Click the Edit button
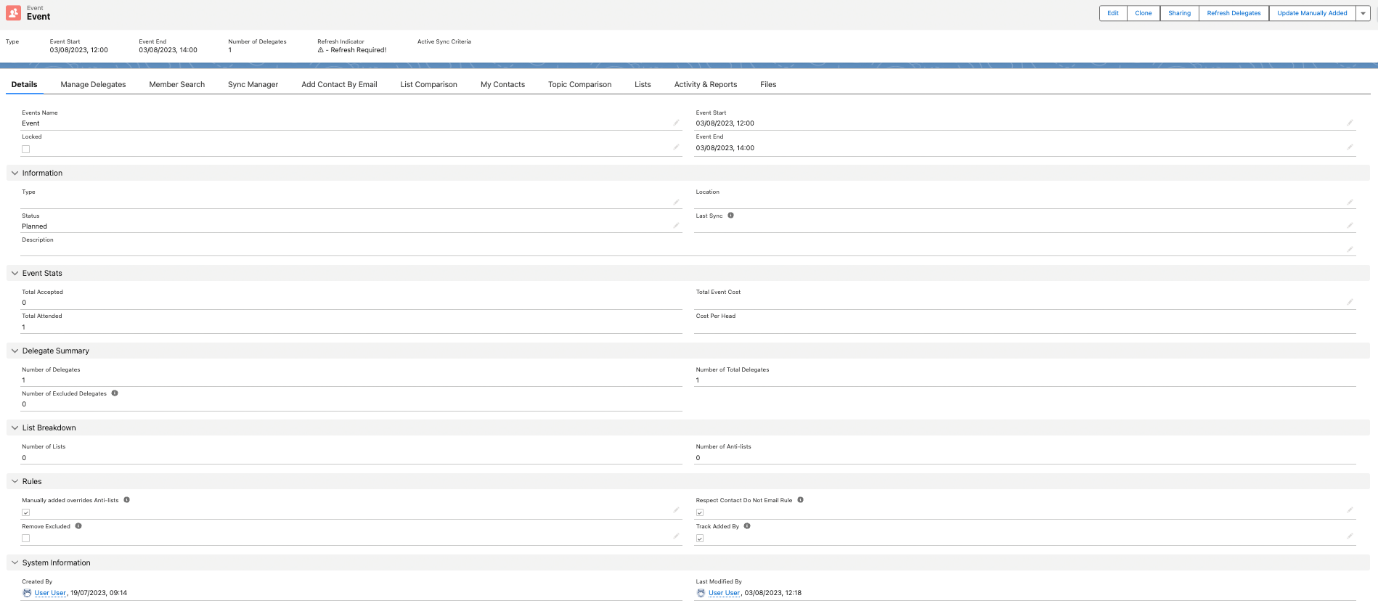1378x614 pixels. point(1113,13)
